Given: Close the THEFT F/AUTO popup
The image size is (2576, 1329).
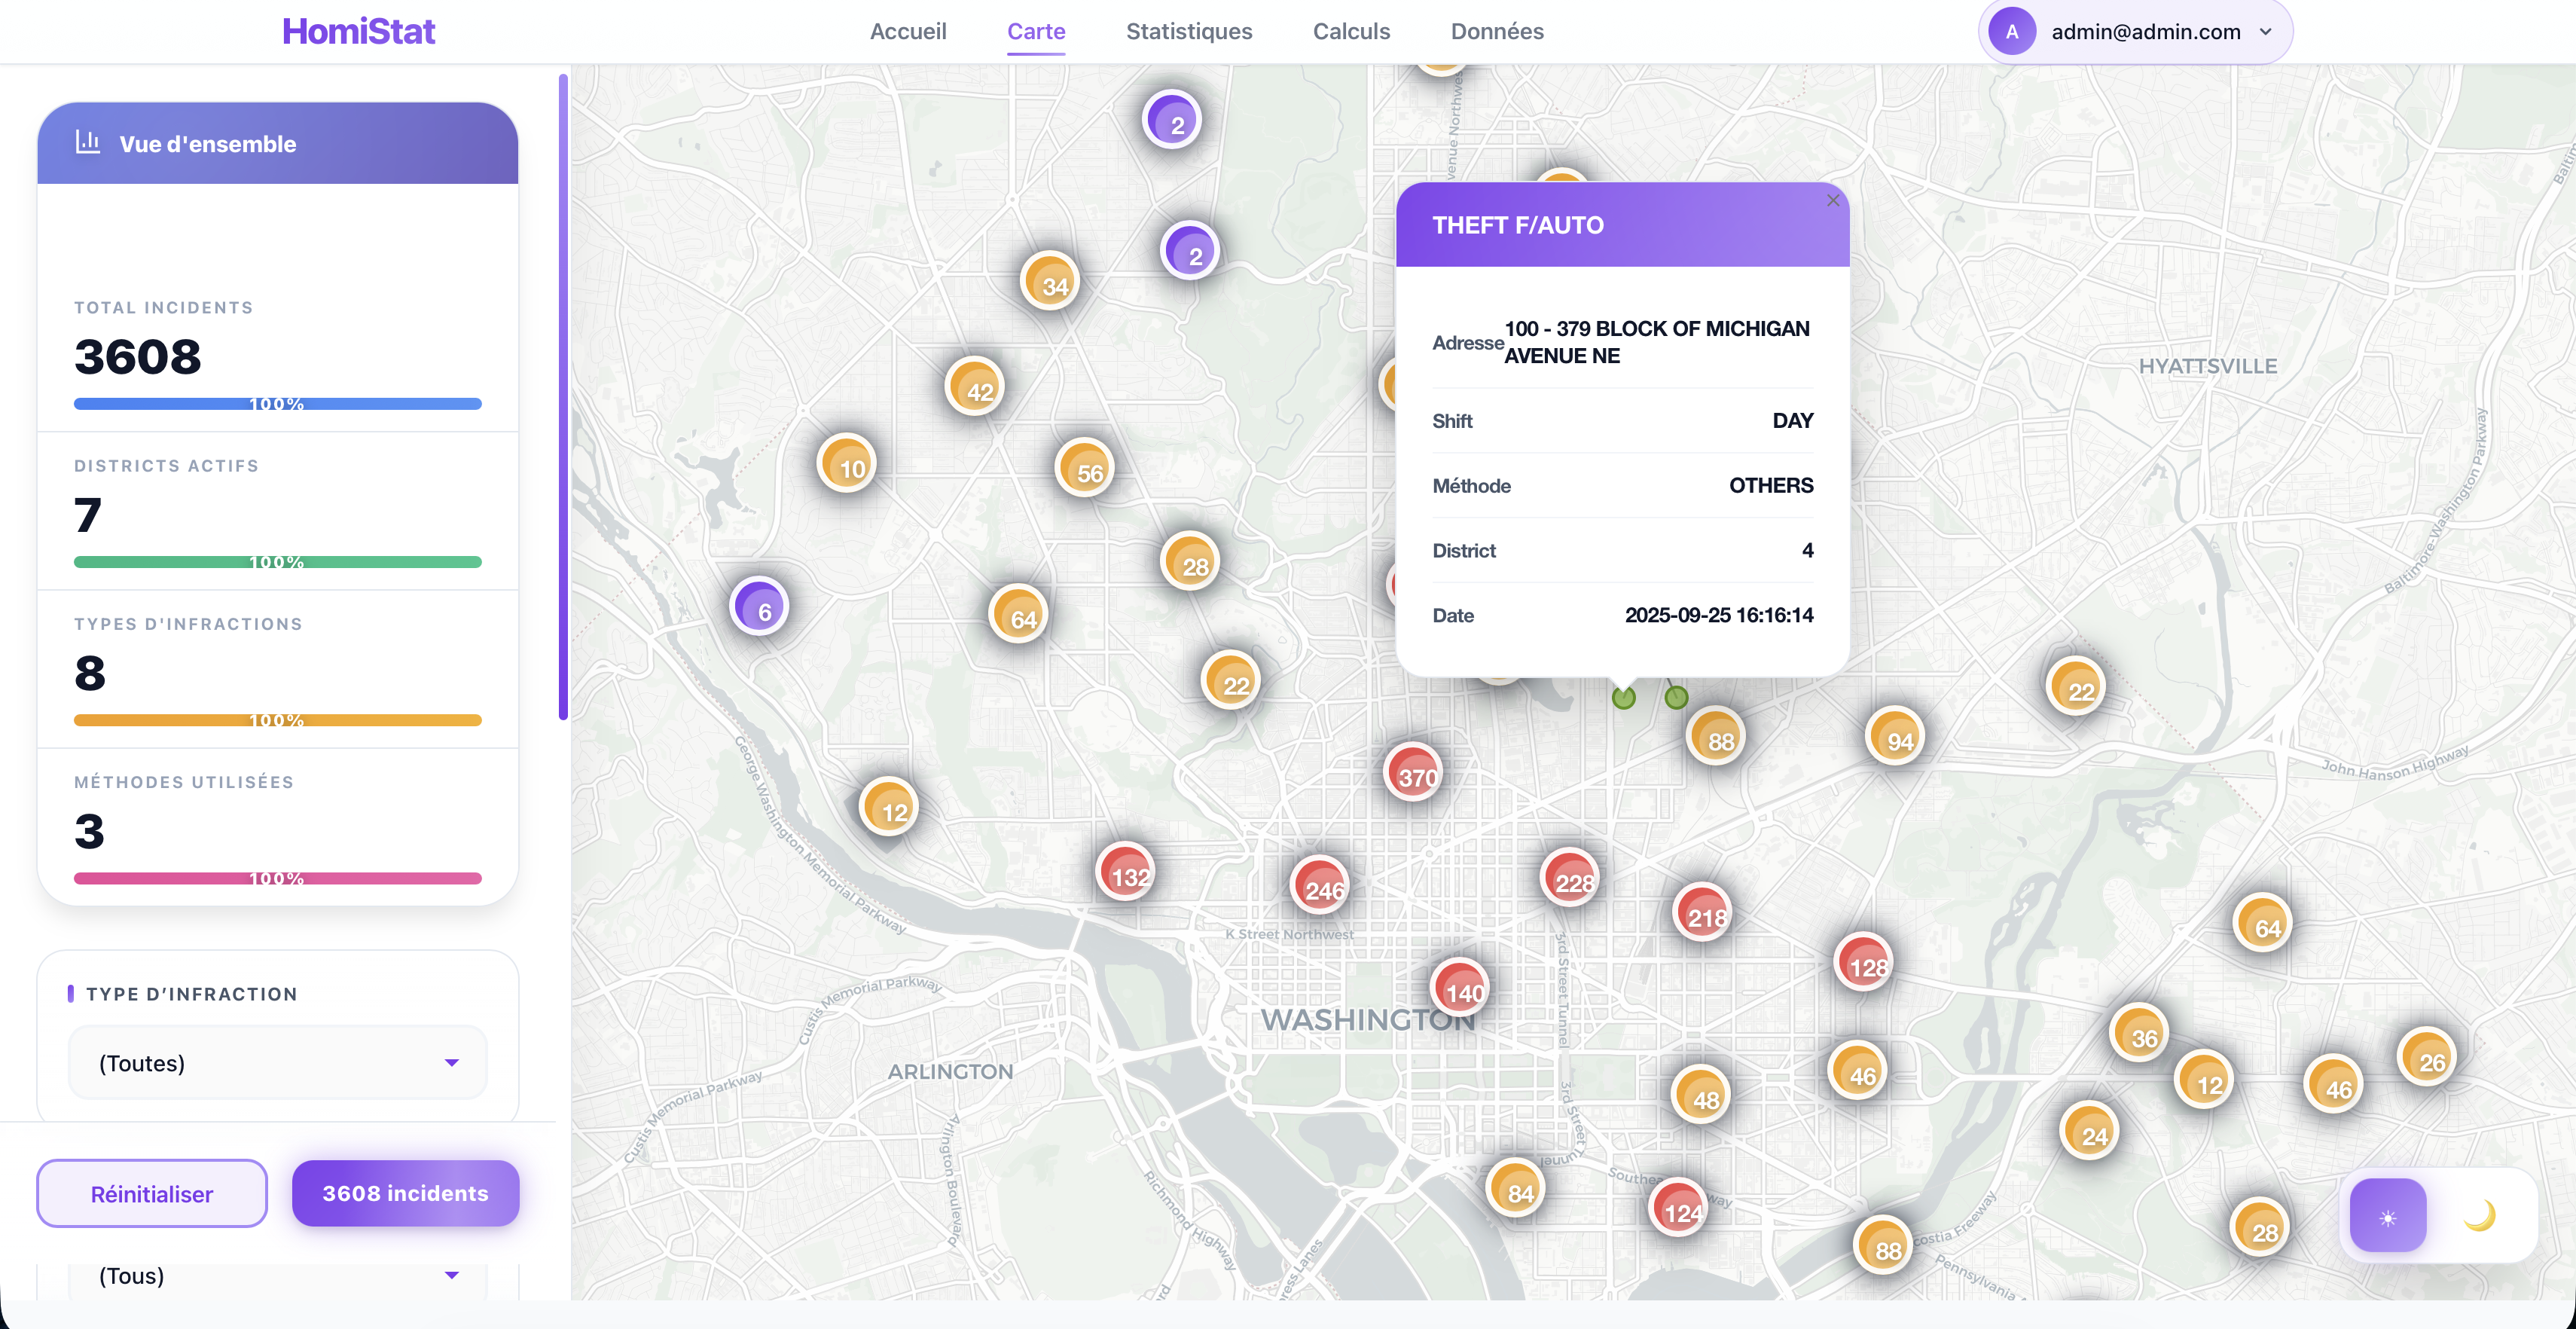Looking at the screenshot, I should click(x=1832, y=201).
